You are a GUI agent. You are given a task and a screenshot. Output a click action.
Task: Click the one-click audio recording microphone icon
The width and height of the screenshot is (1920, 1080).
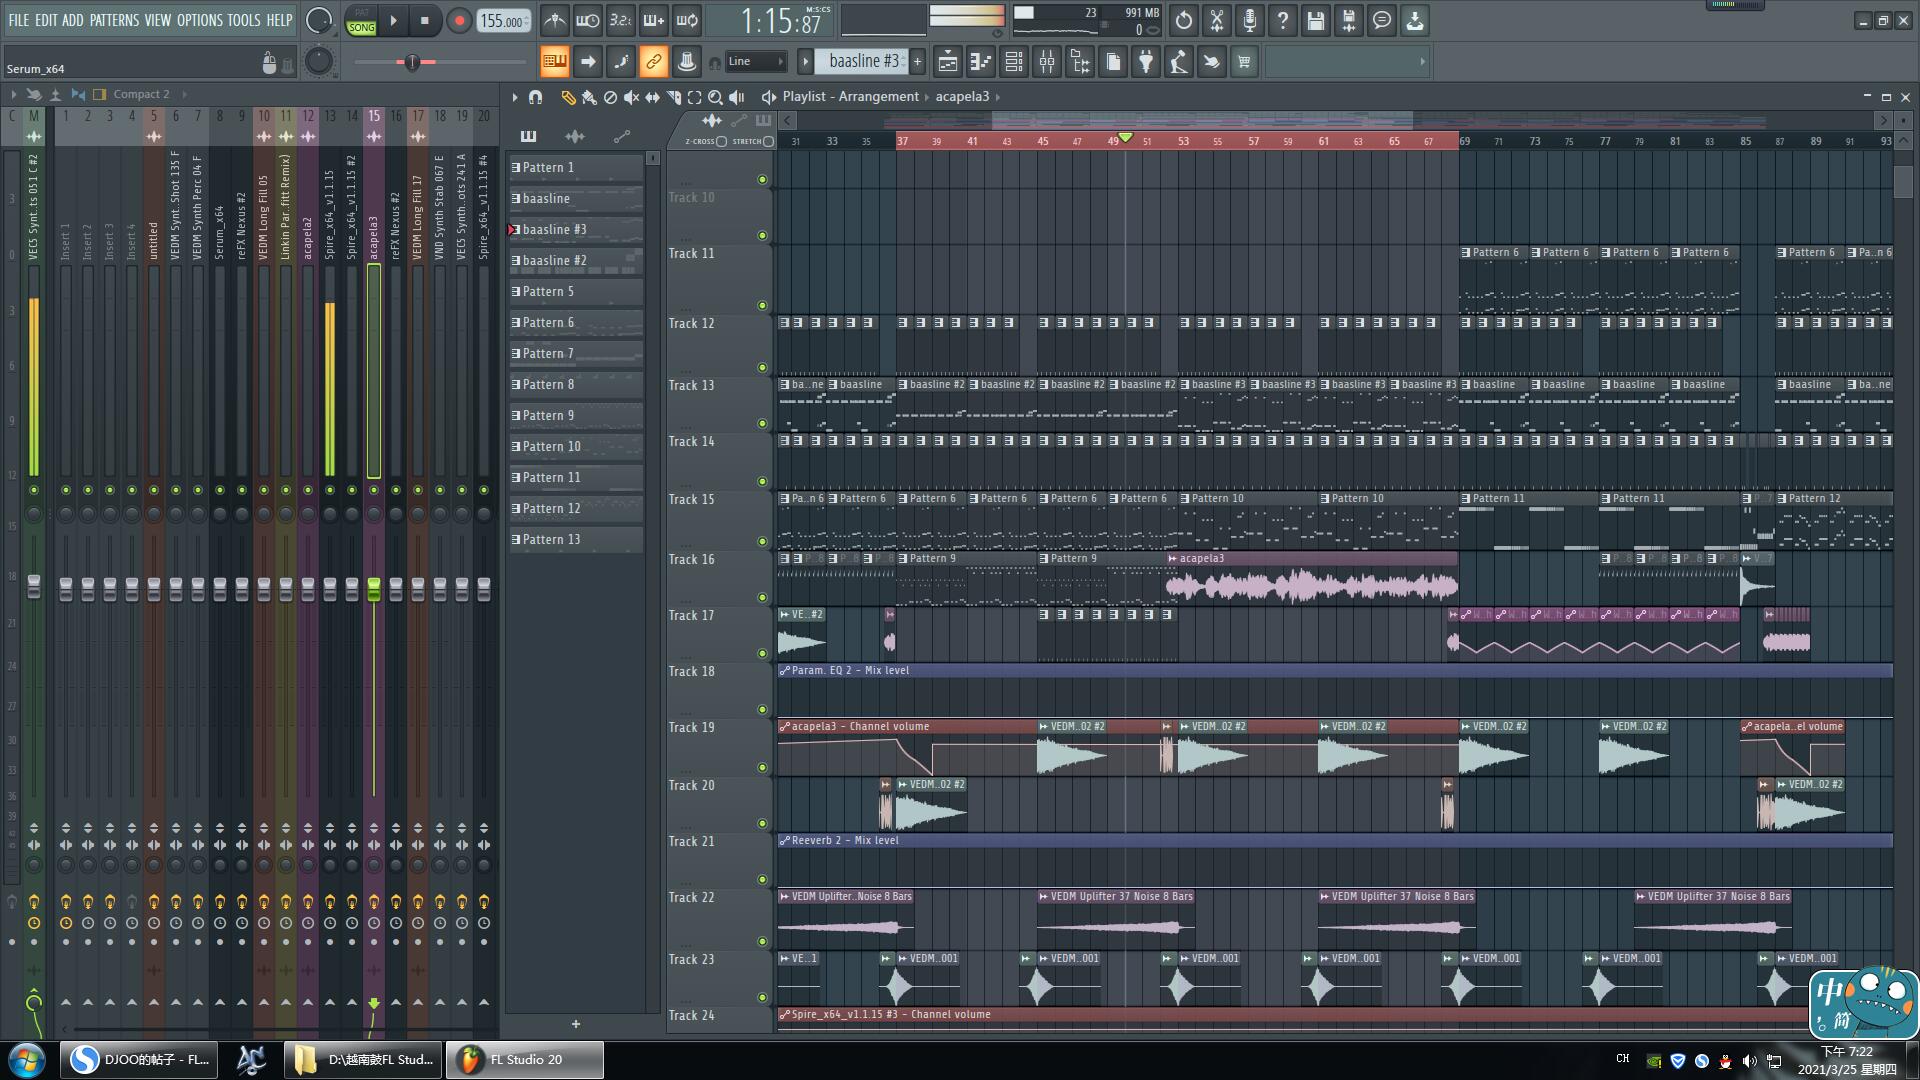point(1249,20)
